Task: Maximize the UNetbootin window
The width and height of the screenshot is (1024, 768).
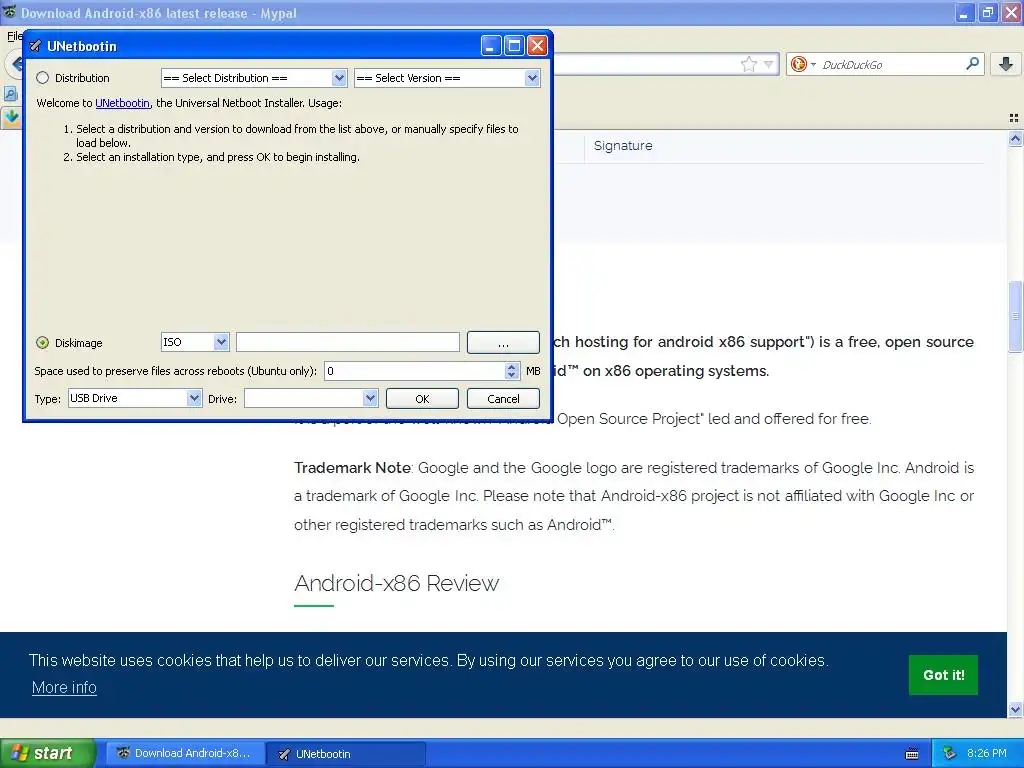Action: click(x=514, y=46)
